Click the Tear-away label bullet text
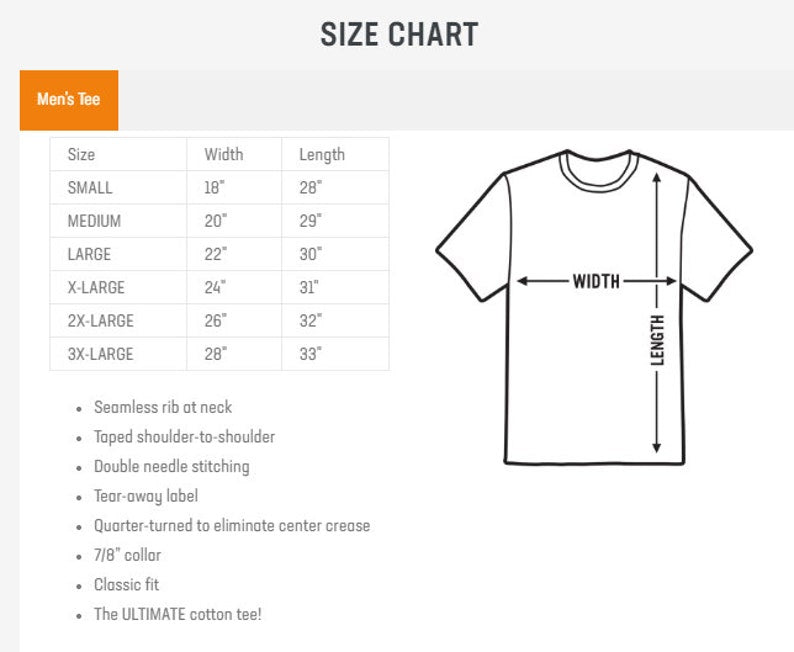 point(146,496)
